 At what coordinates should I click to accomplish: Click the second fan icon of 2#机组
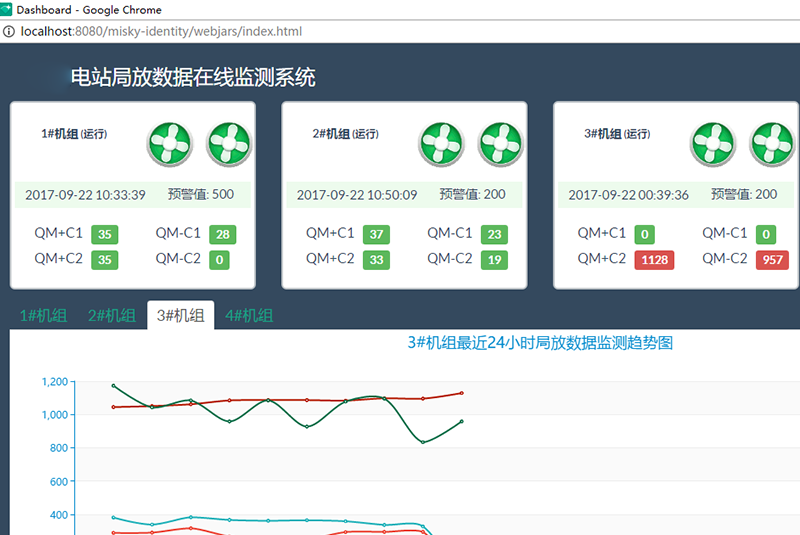[501, 144]
